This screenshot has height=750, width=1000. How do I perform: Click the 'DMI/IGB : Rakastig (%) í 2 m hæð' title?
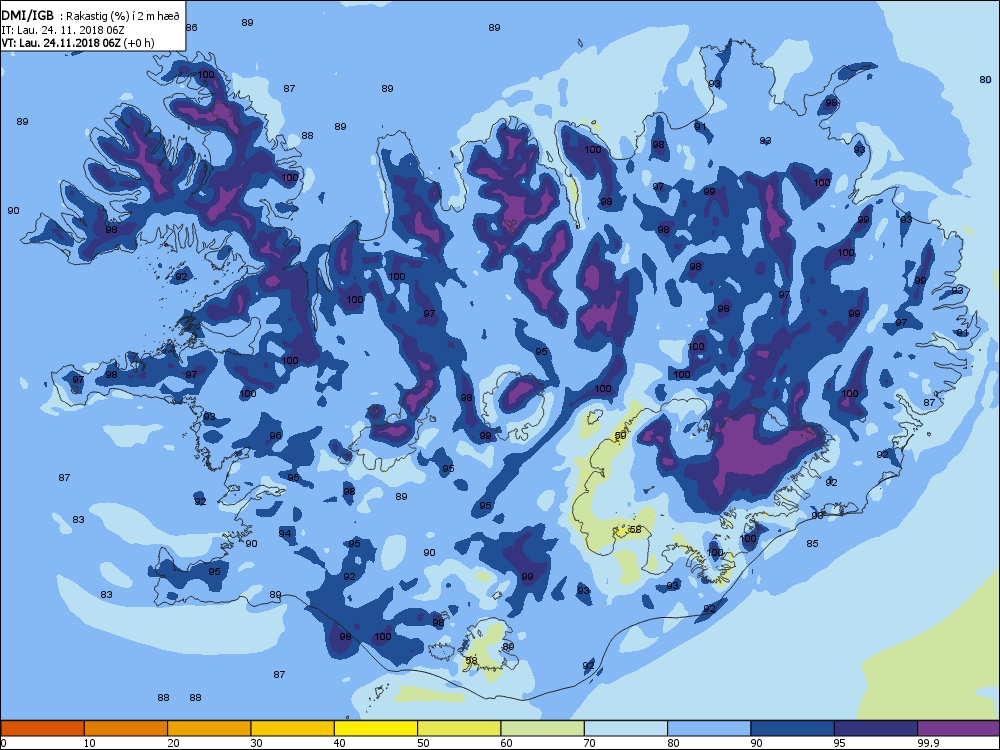click(91, 17)
